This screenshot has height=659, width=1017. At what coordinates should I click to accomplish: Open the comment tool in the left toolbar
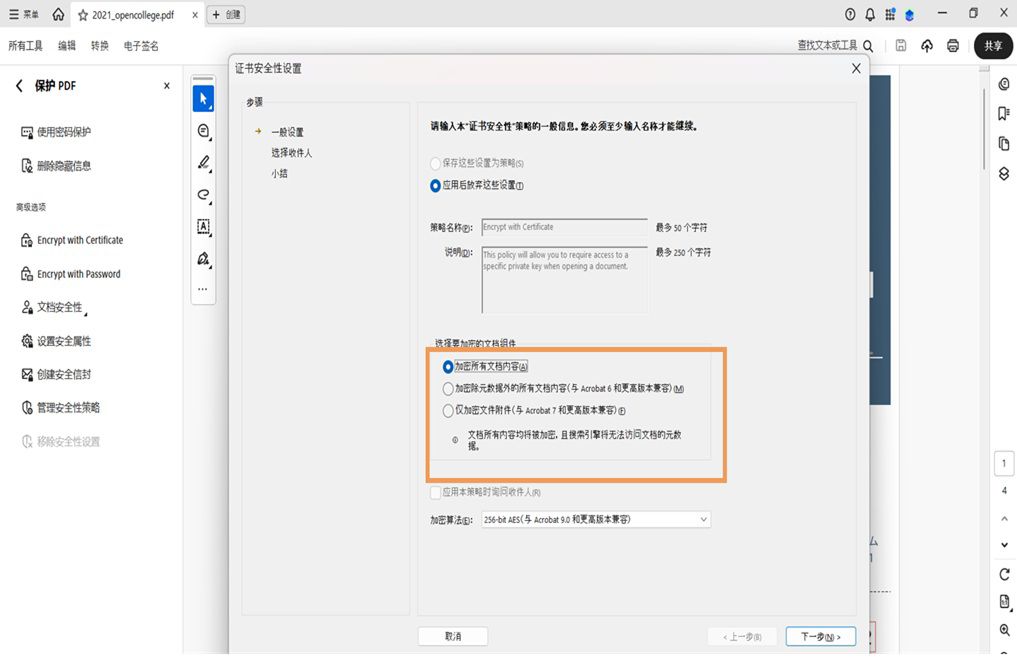tap(203, 131)
